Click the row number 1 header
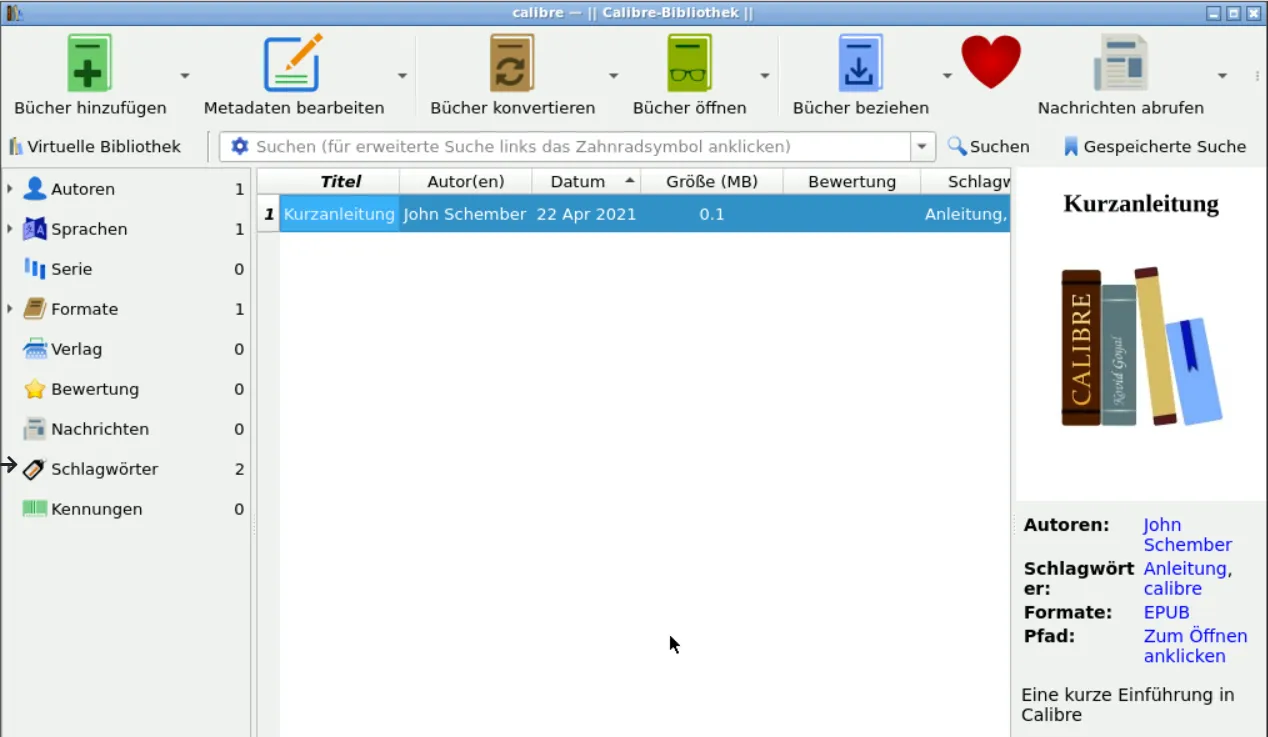The width and height of the screenshot is (1268, 737). [268, 214]
